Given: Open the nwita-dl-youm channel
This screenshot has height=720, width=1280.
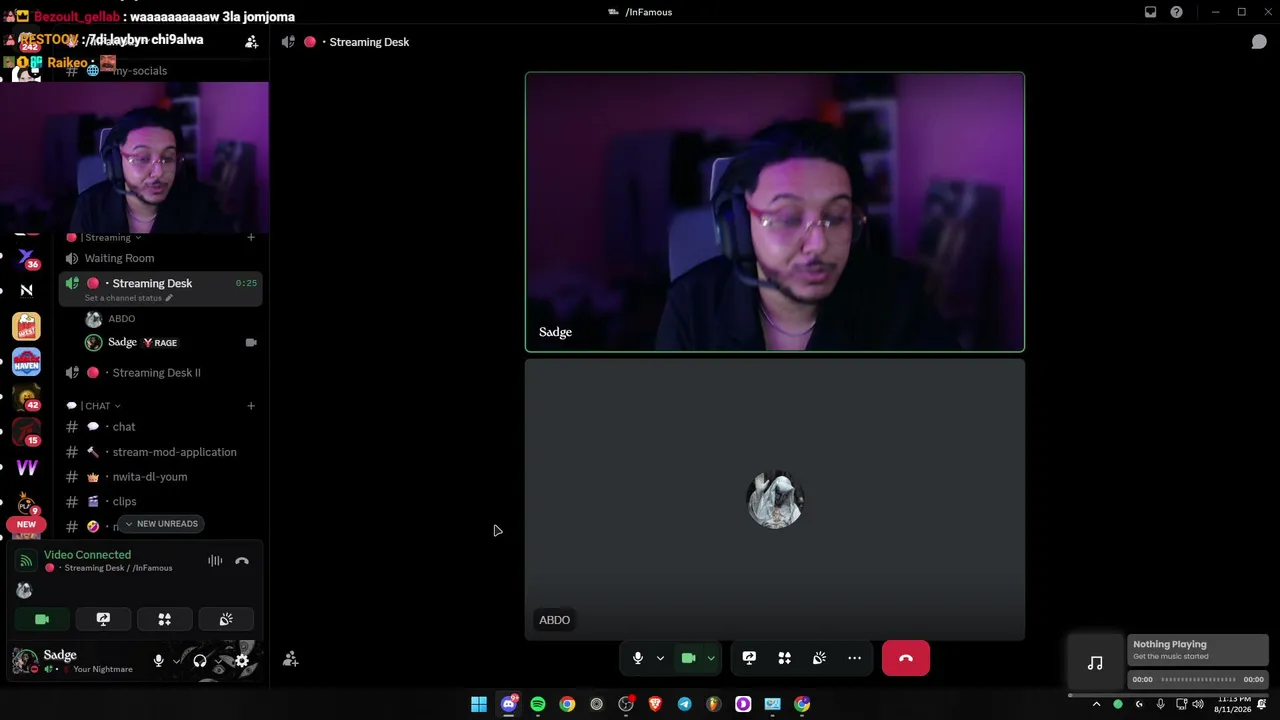Looking at the screenshot, I should click(161, 477).
